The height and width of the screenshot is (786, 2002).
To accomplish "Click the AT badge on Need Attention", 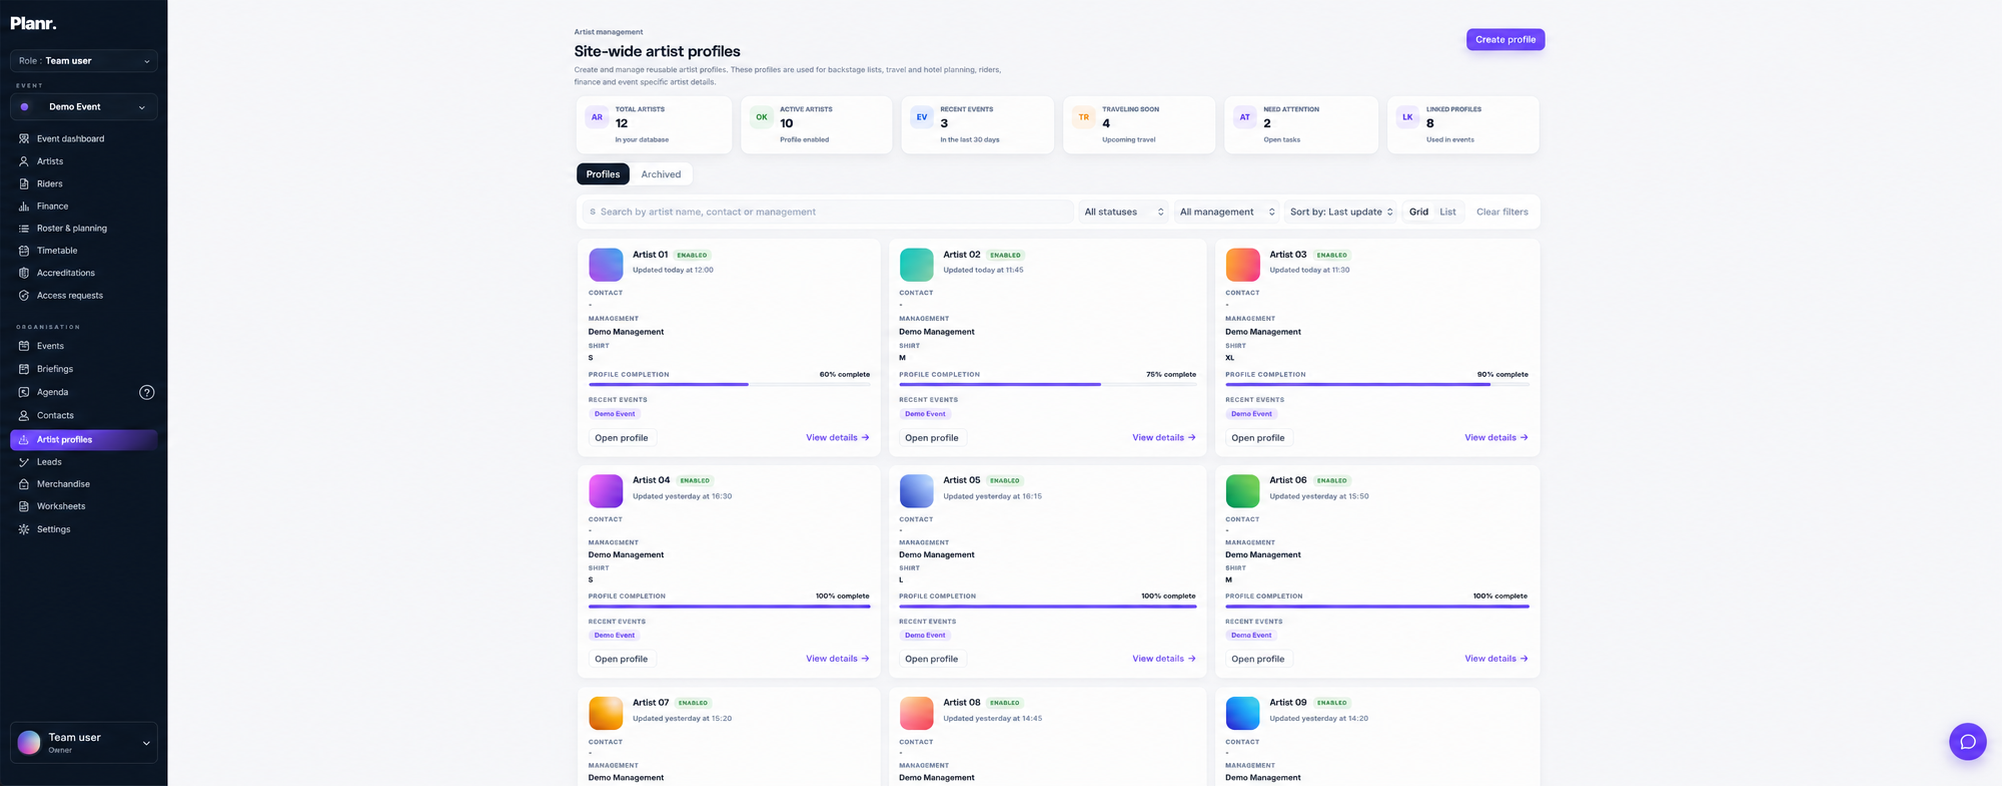I will pyautogui.click(x=1245, y=117).
